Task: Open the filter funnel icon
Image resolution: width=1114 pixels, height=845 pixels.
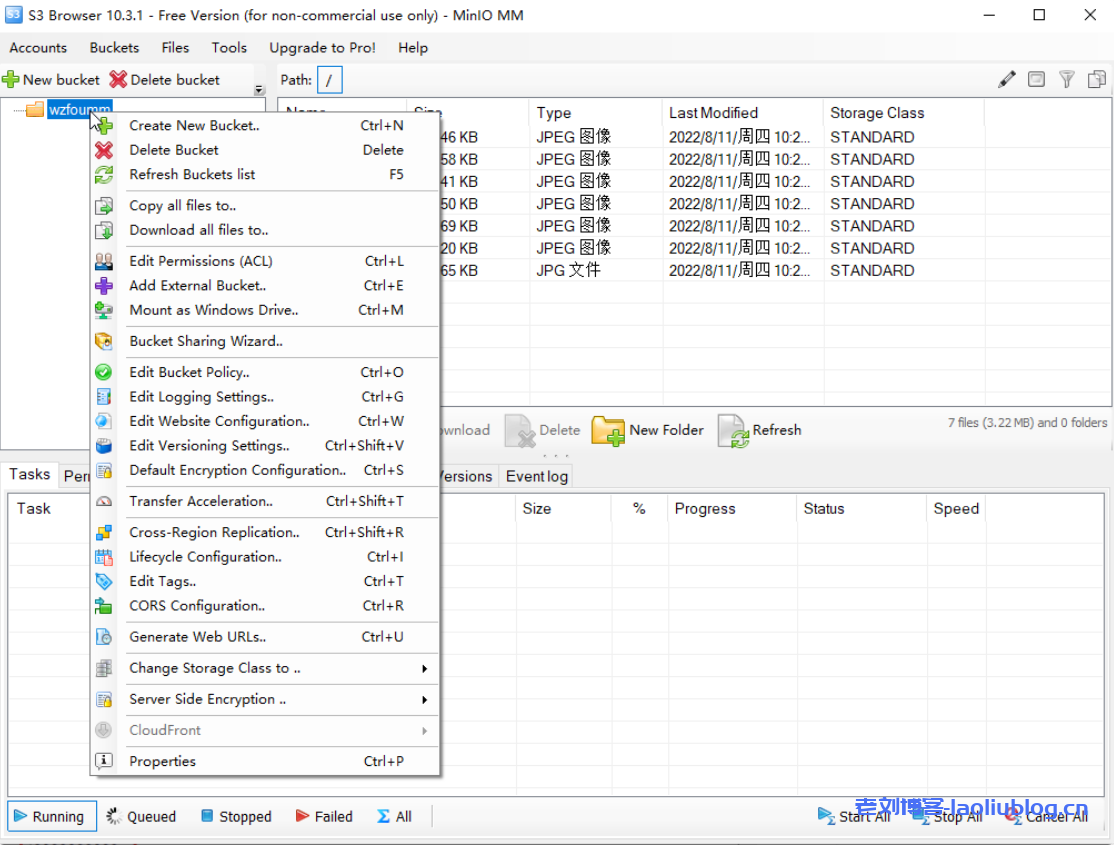Action: pos(1068,79)
